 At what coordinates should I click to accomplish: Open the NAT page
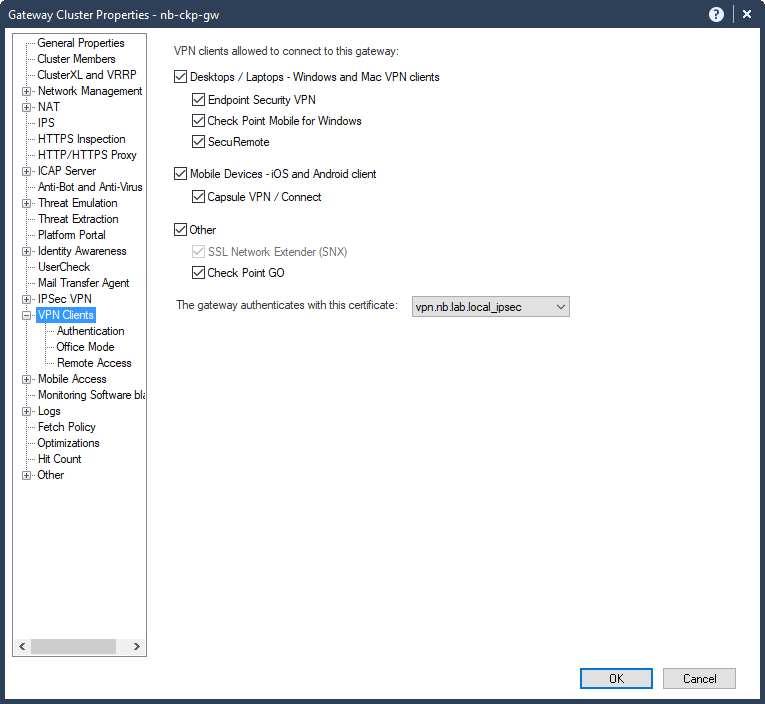click(49, 107)
